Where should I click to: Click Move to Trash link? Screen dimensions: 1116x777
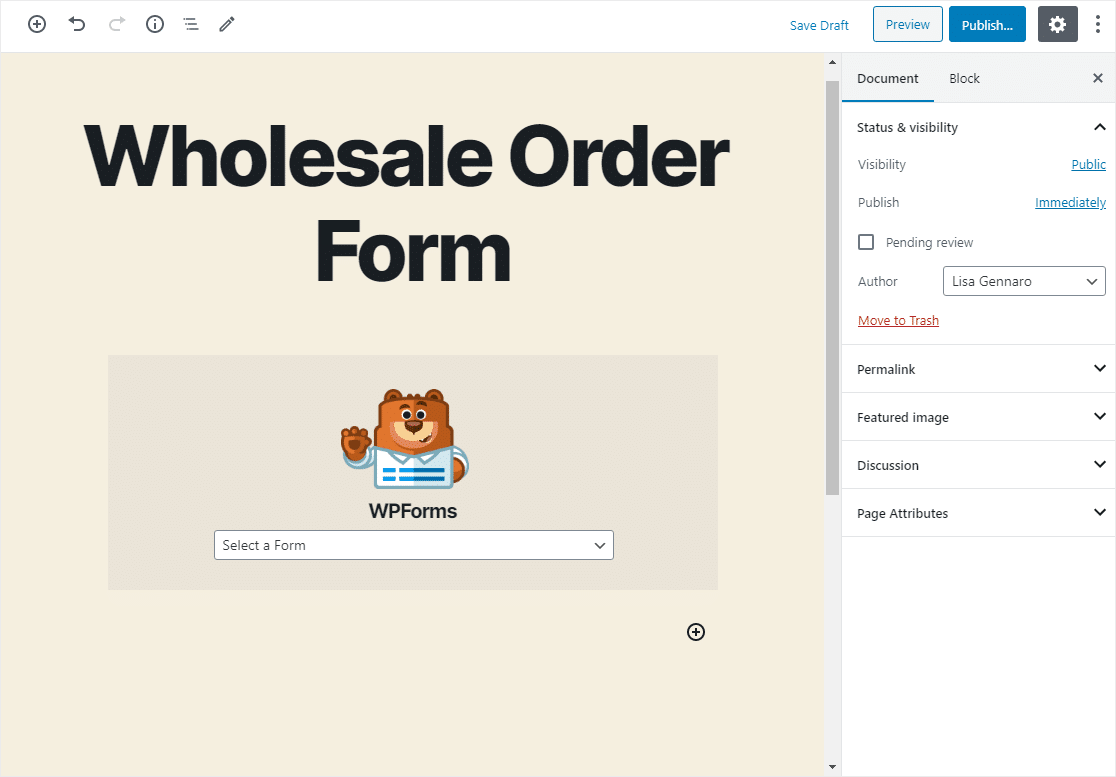point(898,320)
